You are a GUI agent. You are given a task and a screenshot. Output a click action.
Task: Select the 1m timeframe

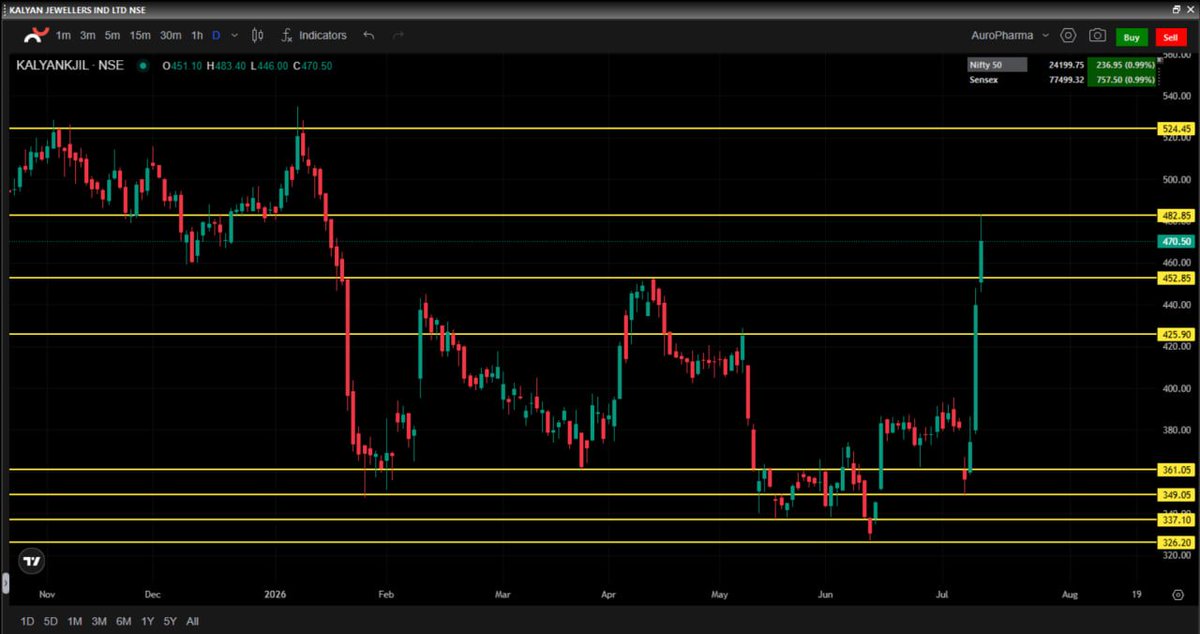63,35
